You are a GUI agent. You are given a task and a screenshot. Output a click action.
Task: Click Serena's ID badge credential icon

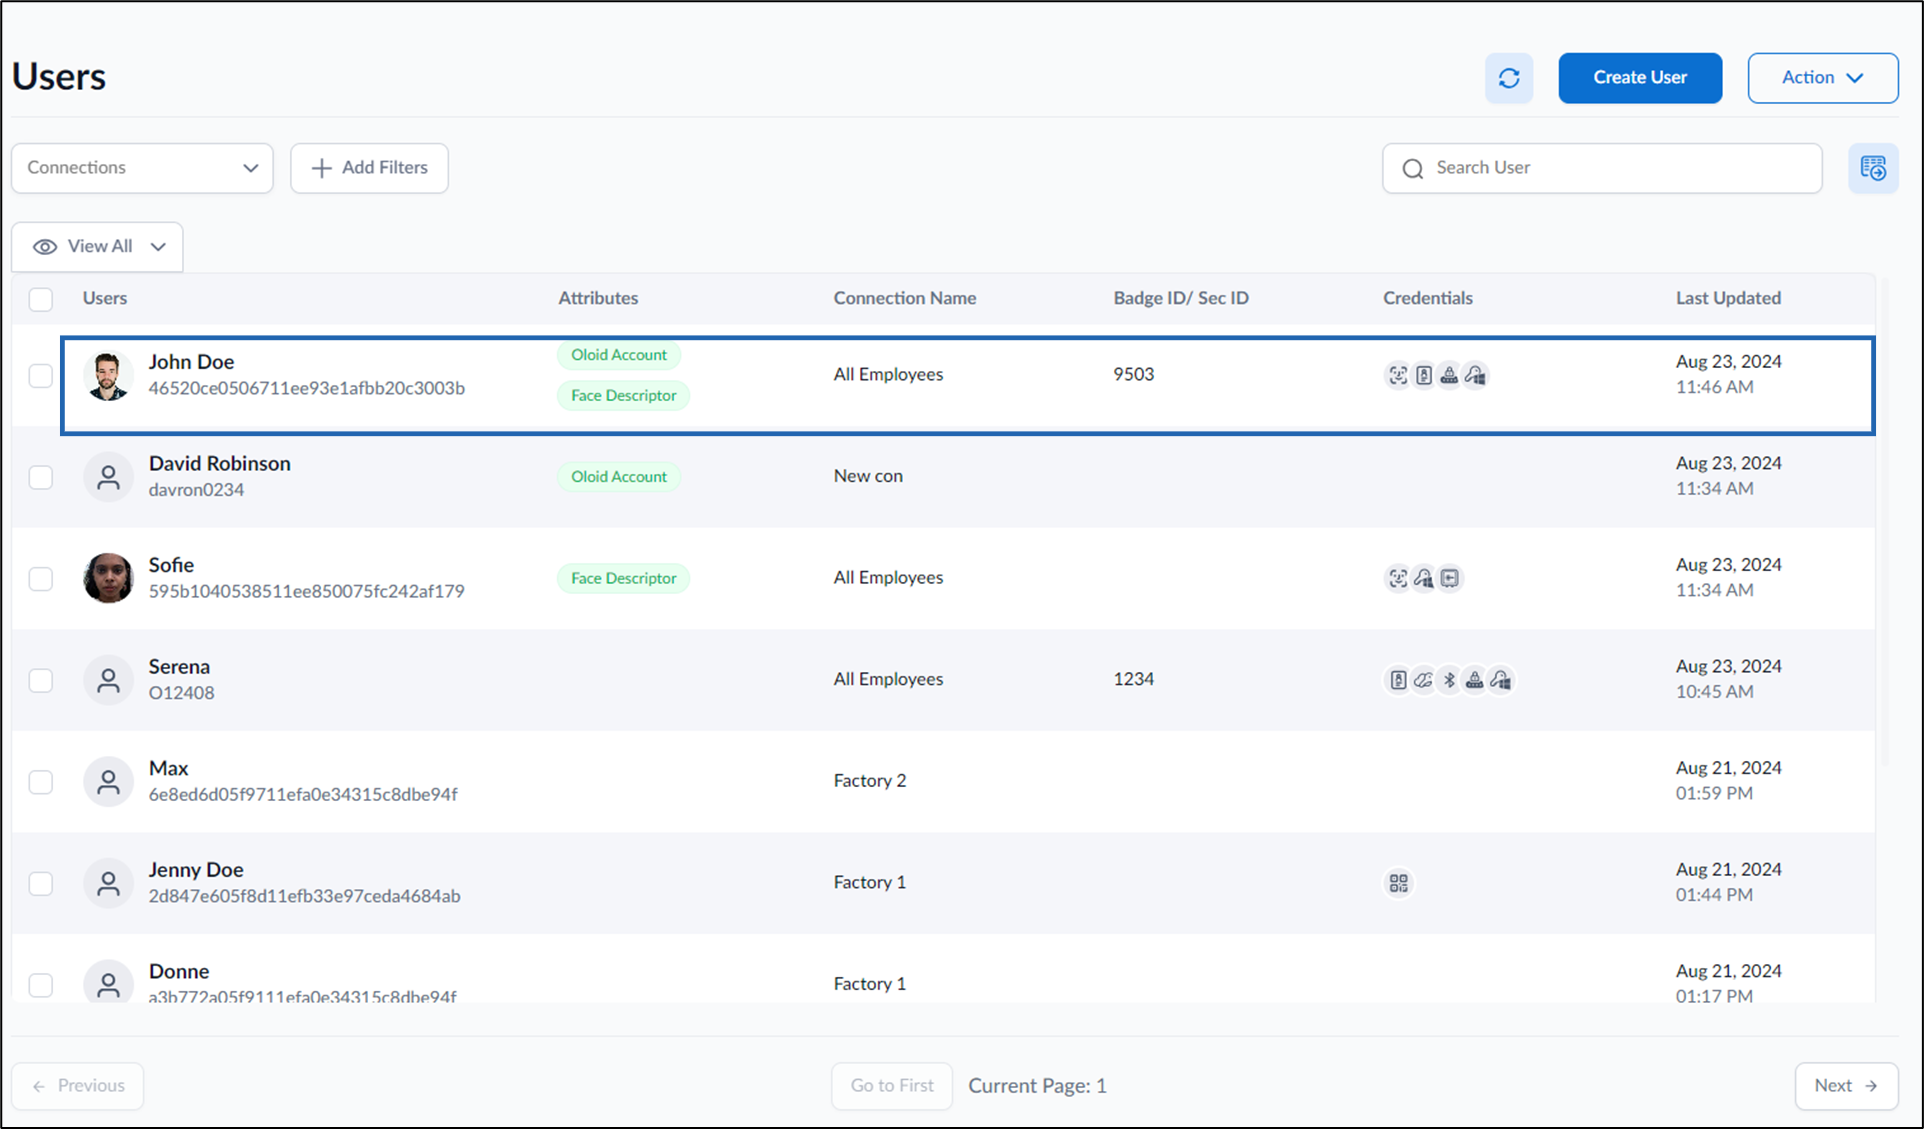point(1397,680)
